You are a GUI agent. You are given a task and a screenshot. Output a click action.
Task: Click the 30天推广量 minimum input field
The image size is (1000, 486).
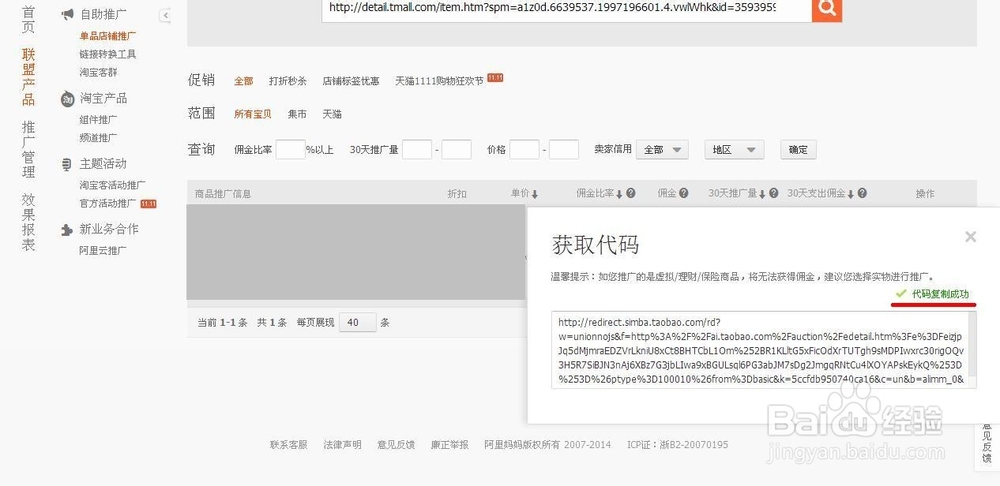coord(417,150)
